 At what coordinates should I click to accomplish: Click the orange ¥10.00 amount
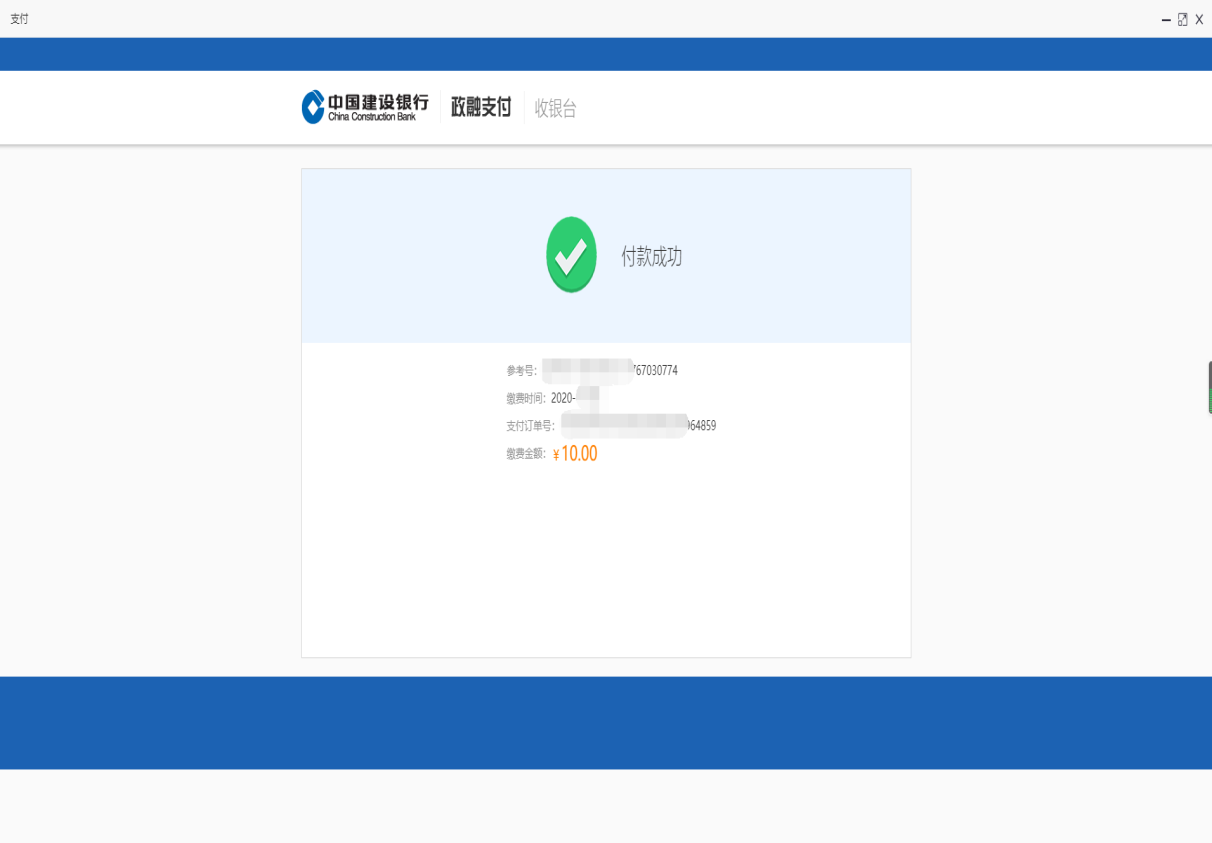click(x=575, y=454)
